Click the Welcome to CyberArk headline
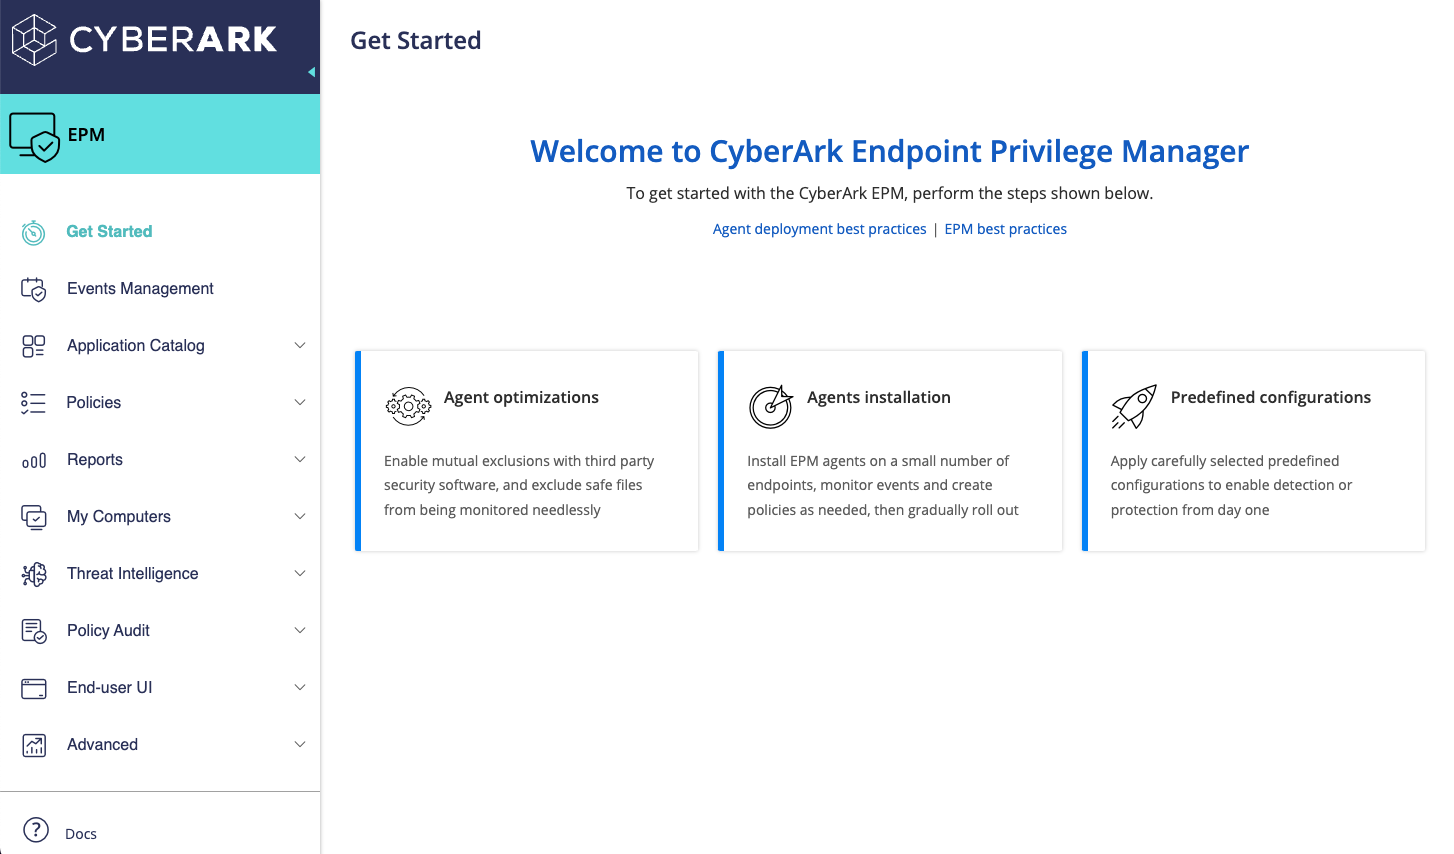 (889, 151)
